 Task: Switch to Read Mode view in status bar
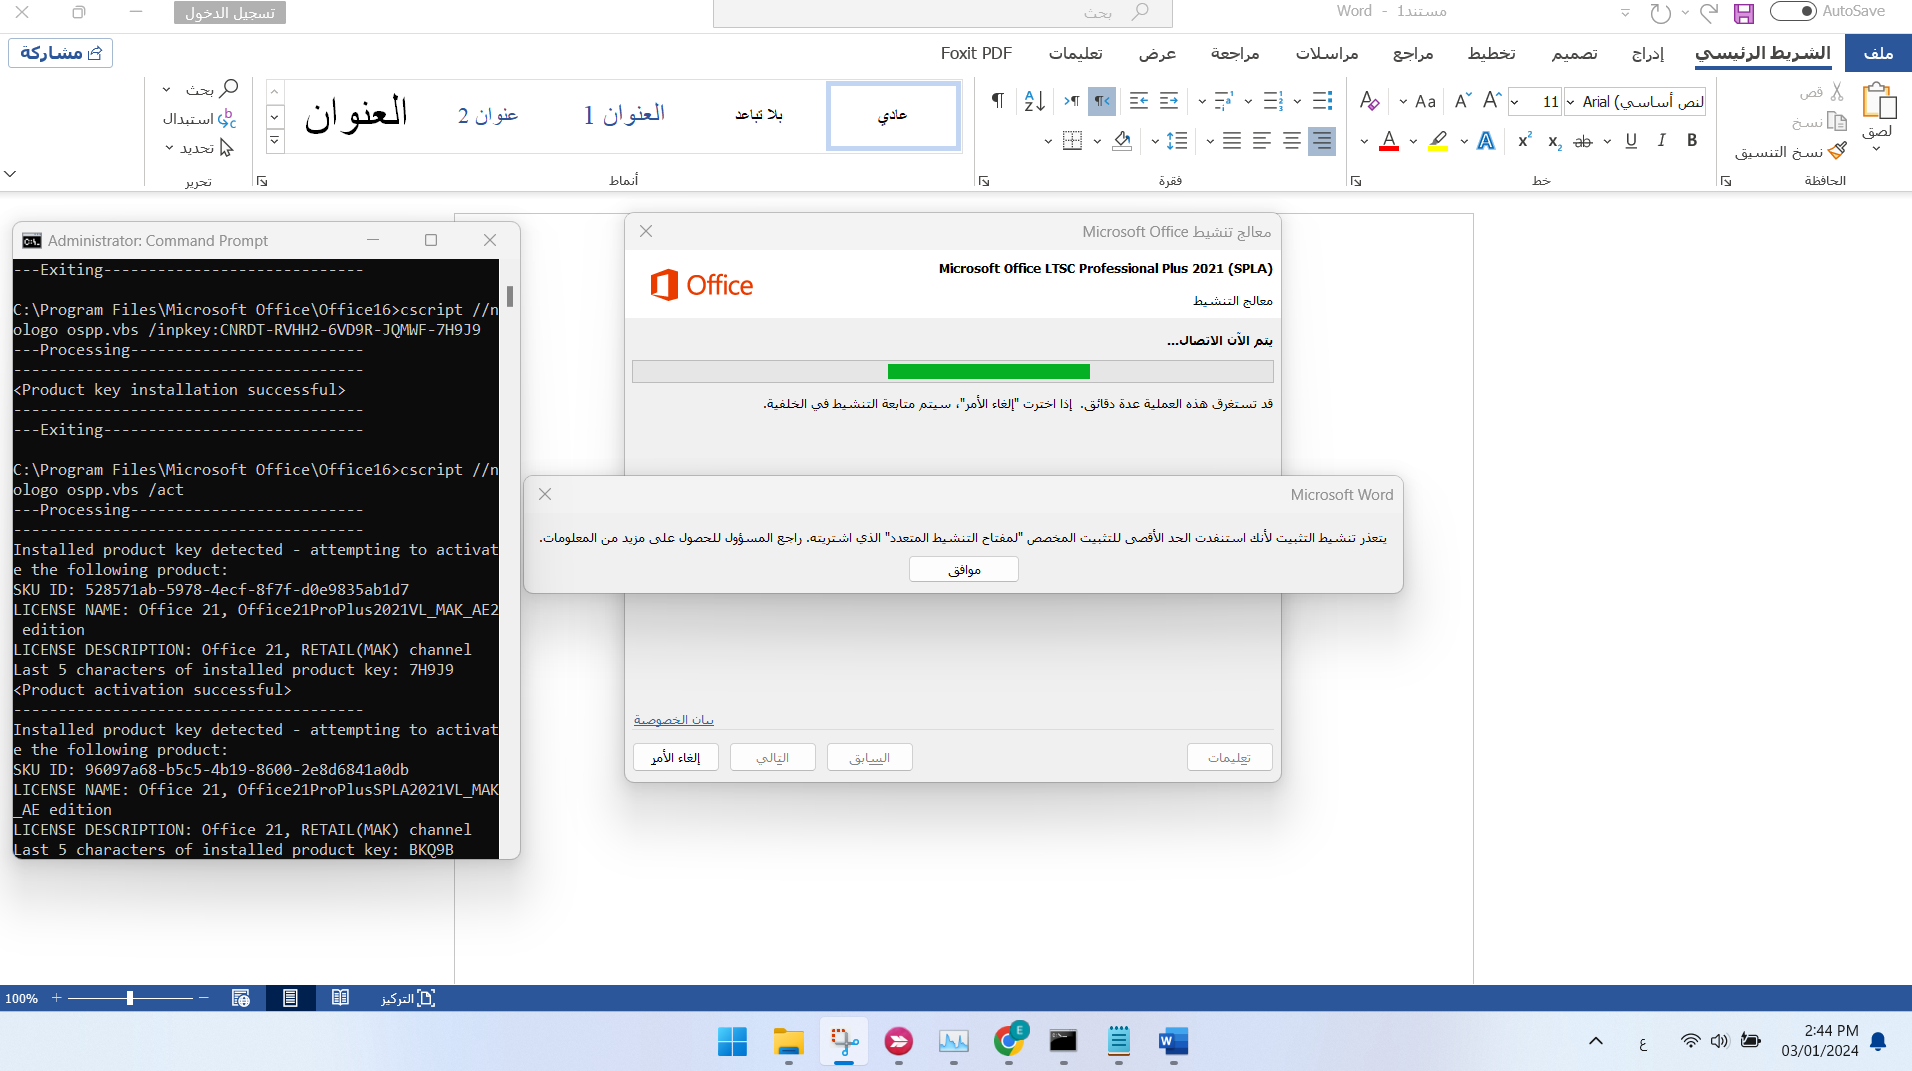point(340,998)
